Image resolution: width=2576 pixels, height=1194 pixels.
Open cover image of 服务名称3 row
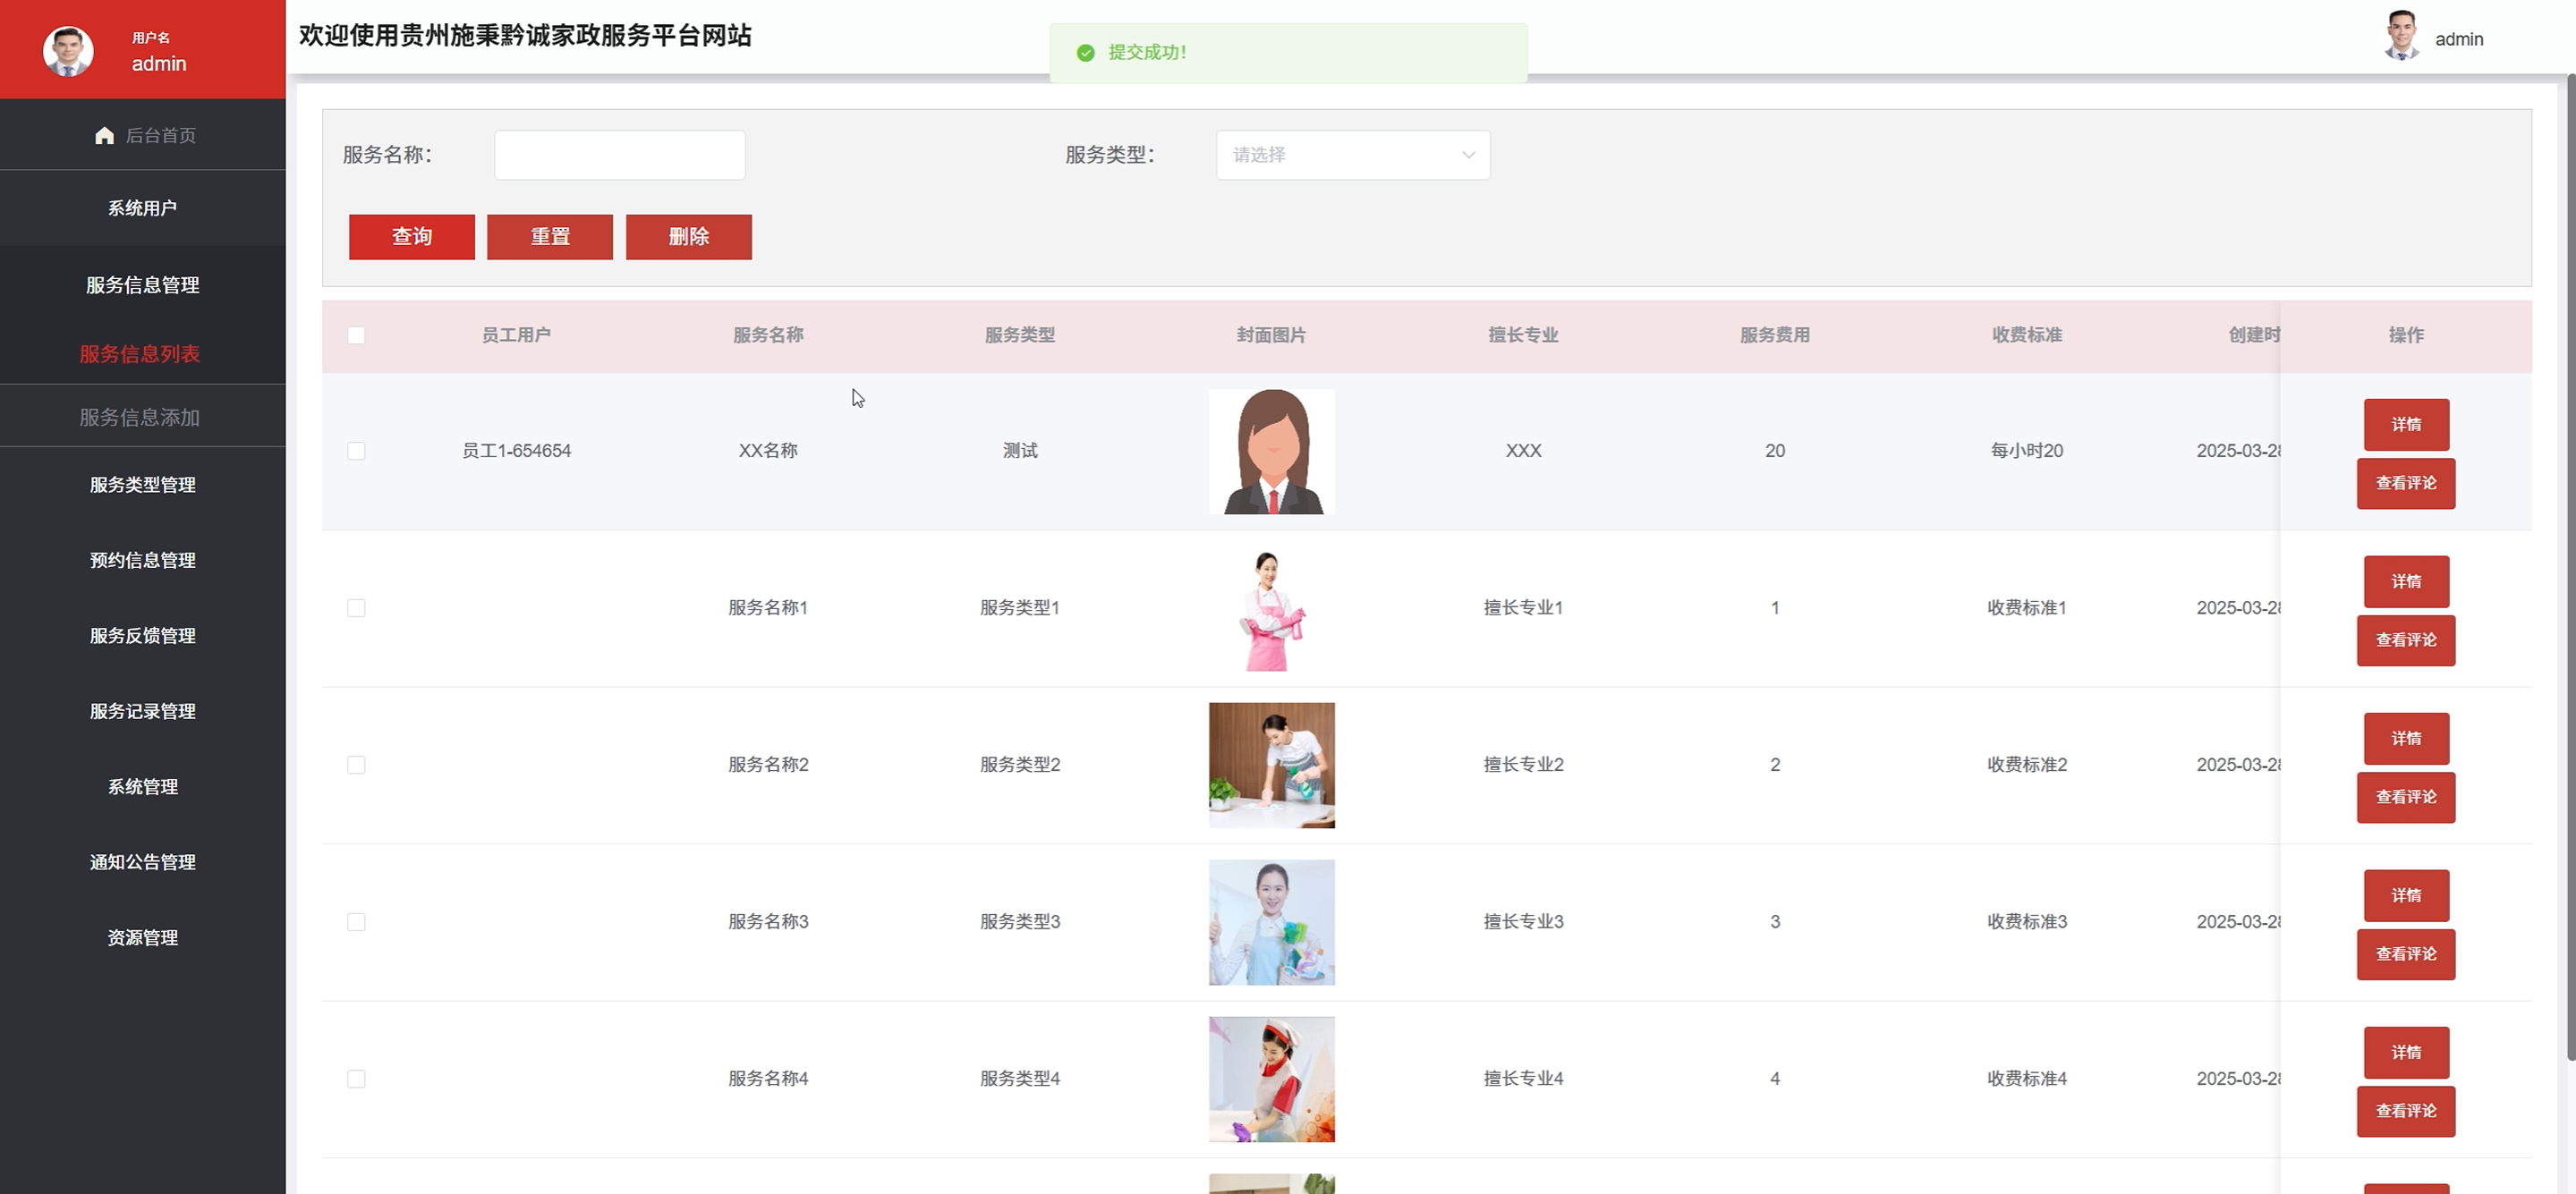click(1271, 922)
